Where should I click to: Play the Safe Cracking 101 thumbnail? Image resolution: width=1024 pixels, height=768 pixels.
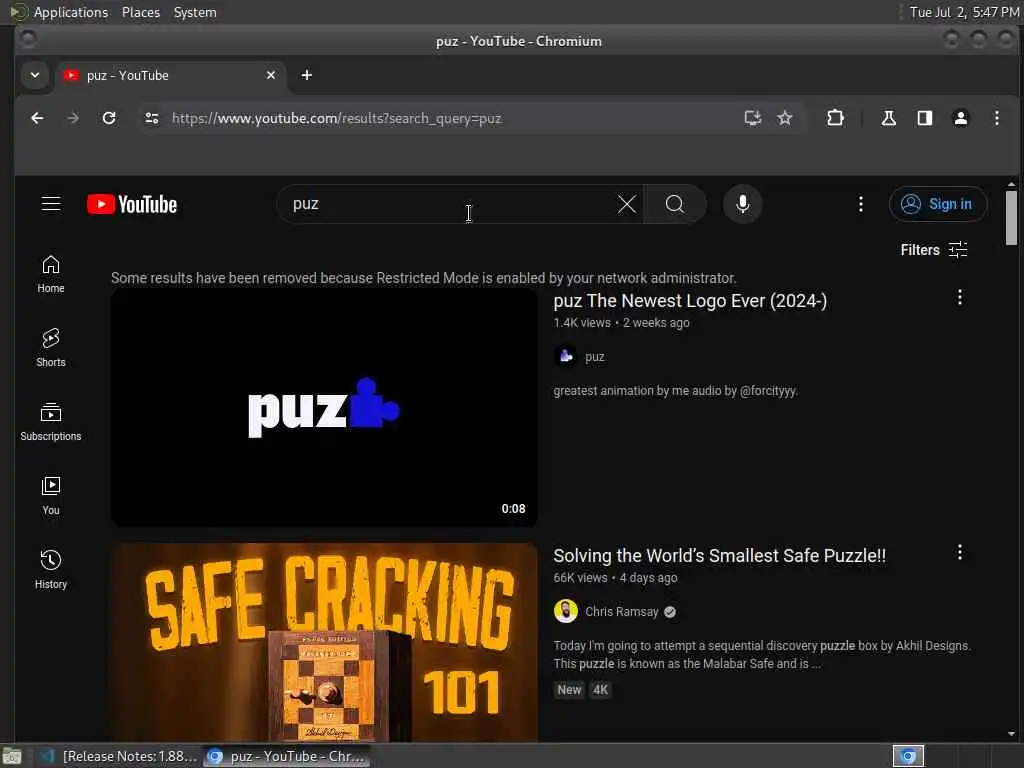coord(325,643)
